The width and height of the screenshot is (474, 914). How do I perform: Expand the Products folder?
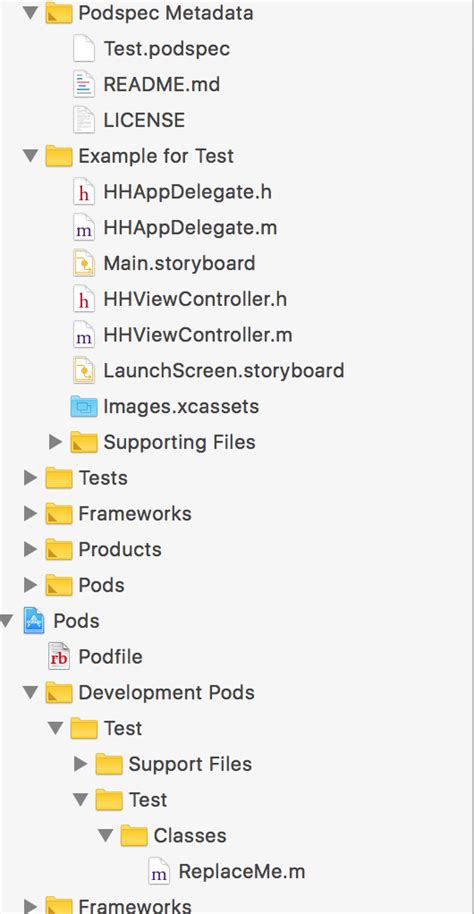pos(30,549)
